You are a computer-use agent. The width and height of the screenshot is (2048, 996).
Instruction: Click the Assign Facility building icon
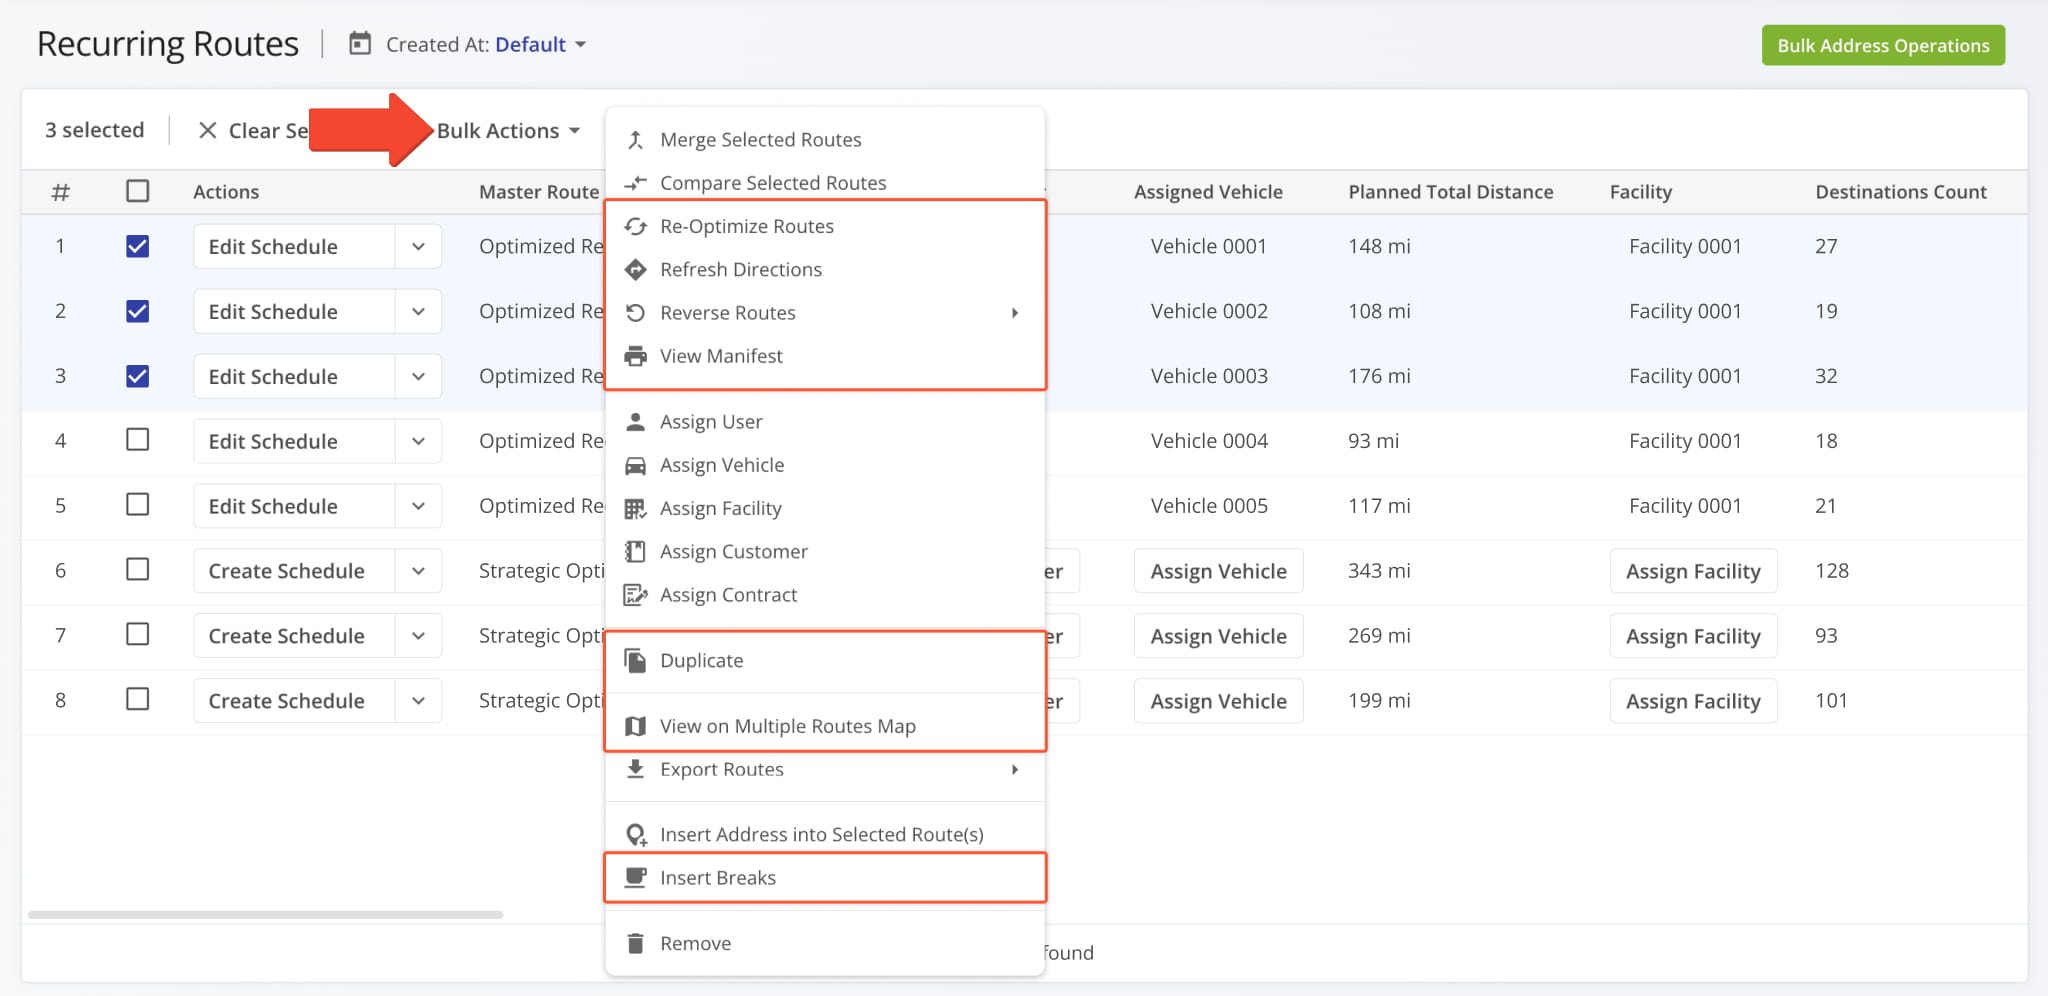point(635,509)
